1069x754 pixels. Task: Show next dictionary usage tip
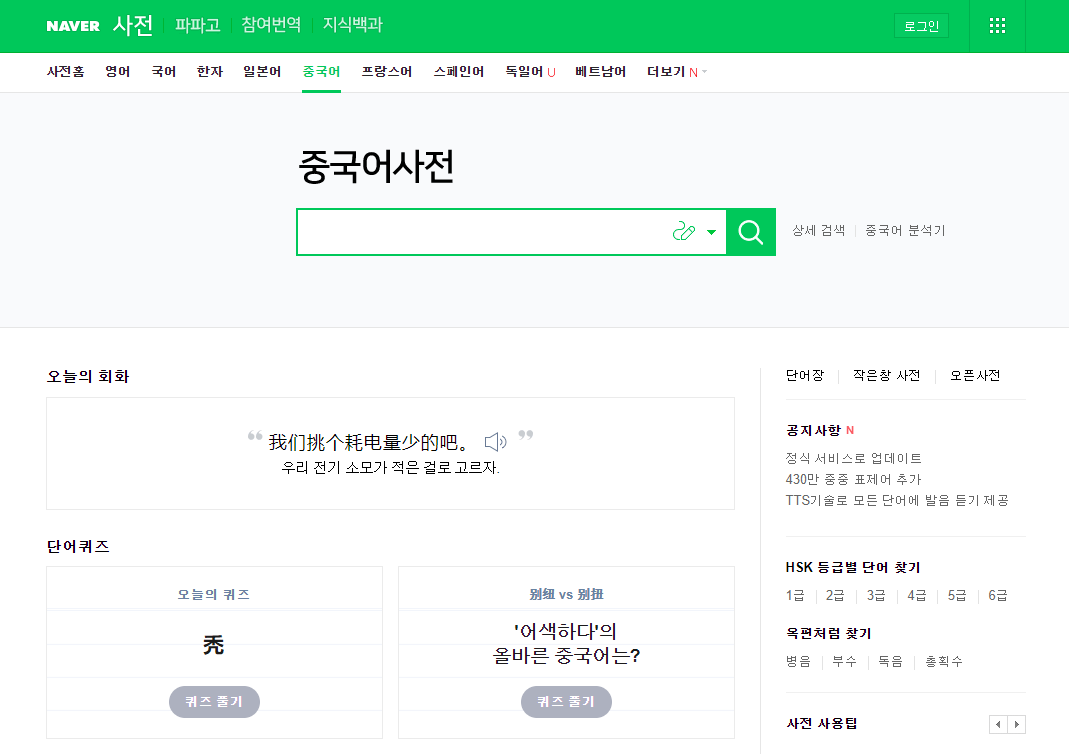pyautogui.click(x=1017, y=724)
